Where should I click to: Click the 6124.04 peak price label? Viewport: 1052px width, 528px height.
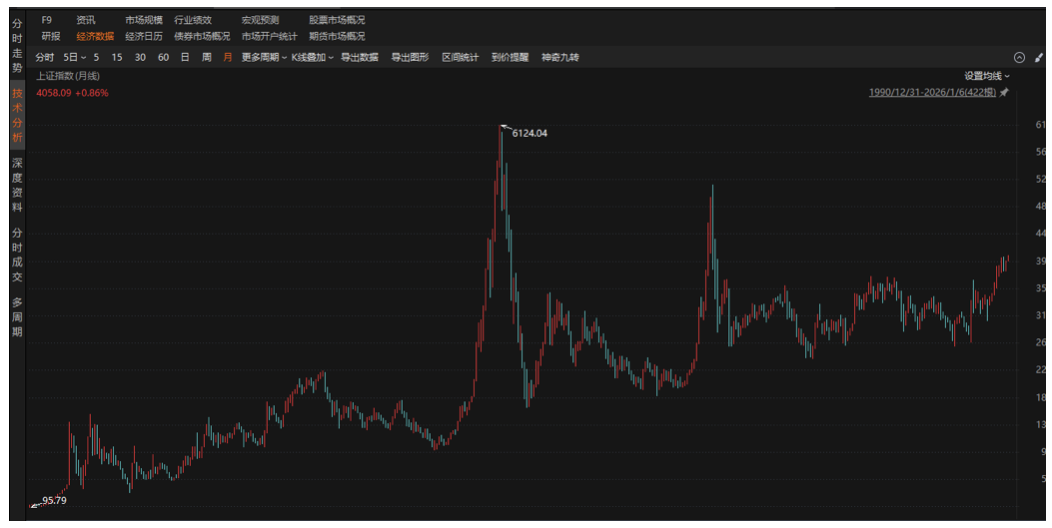pos(529,133)
